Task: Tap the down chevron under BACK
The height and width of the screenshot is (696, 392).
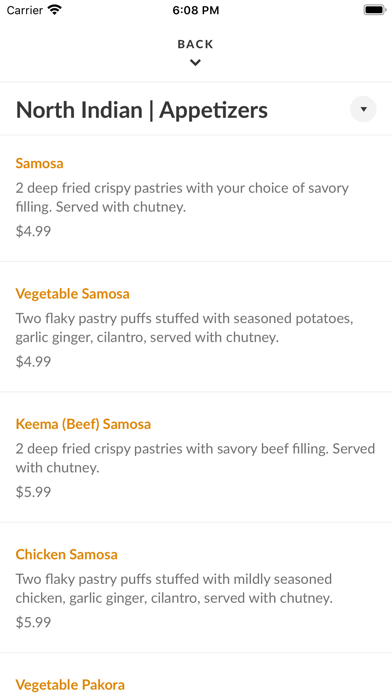Action: [195, 63]
